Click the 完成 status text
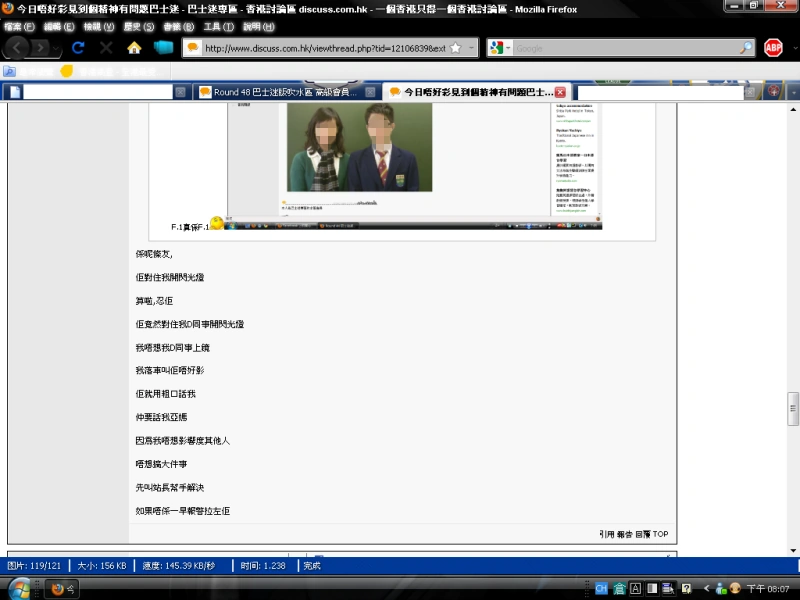The width and height of the screenshot is (800, 600). (x=312, y=565)
